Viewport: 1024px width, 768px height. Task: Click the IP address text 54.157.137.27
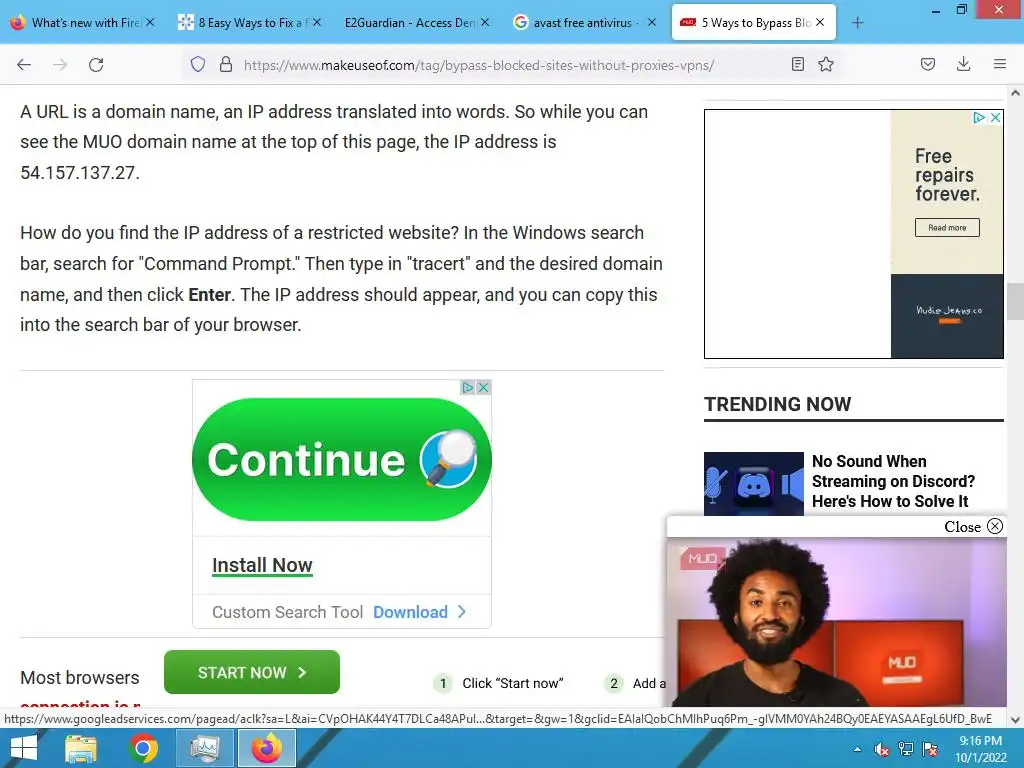tap(80, 173)
